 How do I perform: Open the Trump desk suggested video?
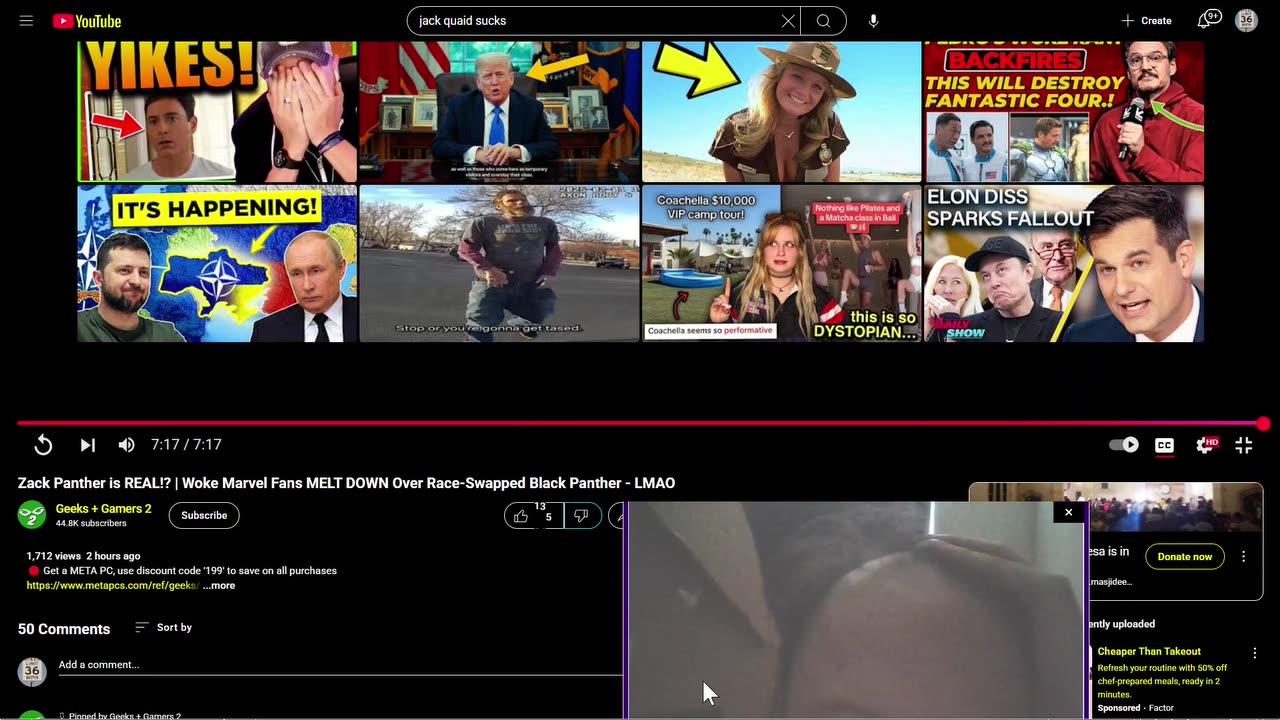tap(499, 112)
